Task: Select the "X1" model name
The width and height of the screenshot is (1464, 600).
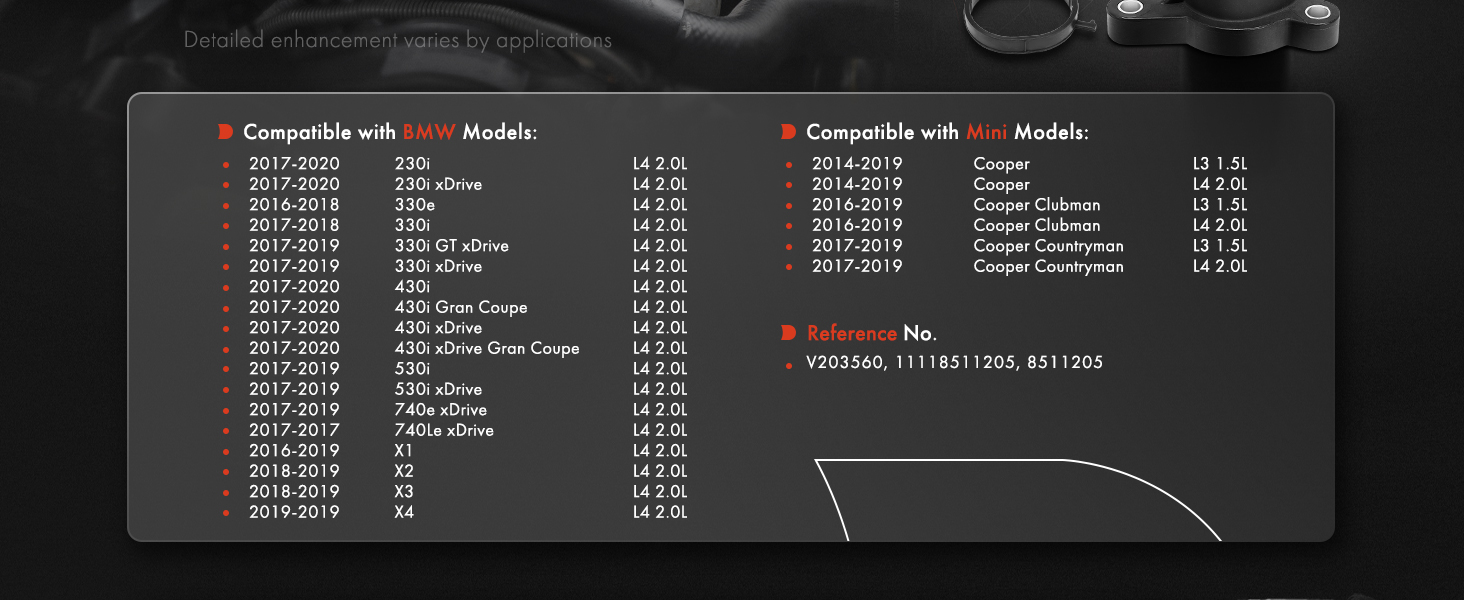Action: [x=404, y=451]
